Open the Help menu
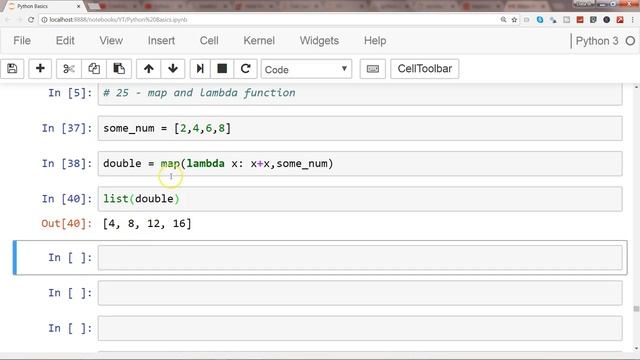Viewport: 640px width, 360px height. tap(375, 40)
